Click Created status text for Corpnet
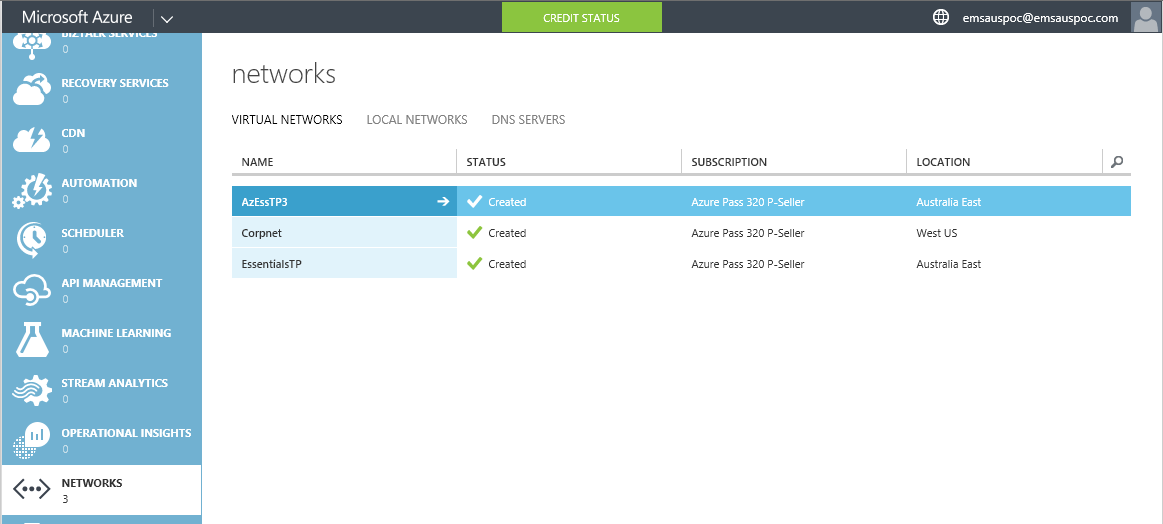This screenshot has height=524, width=1163. pos(507,233)
